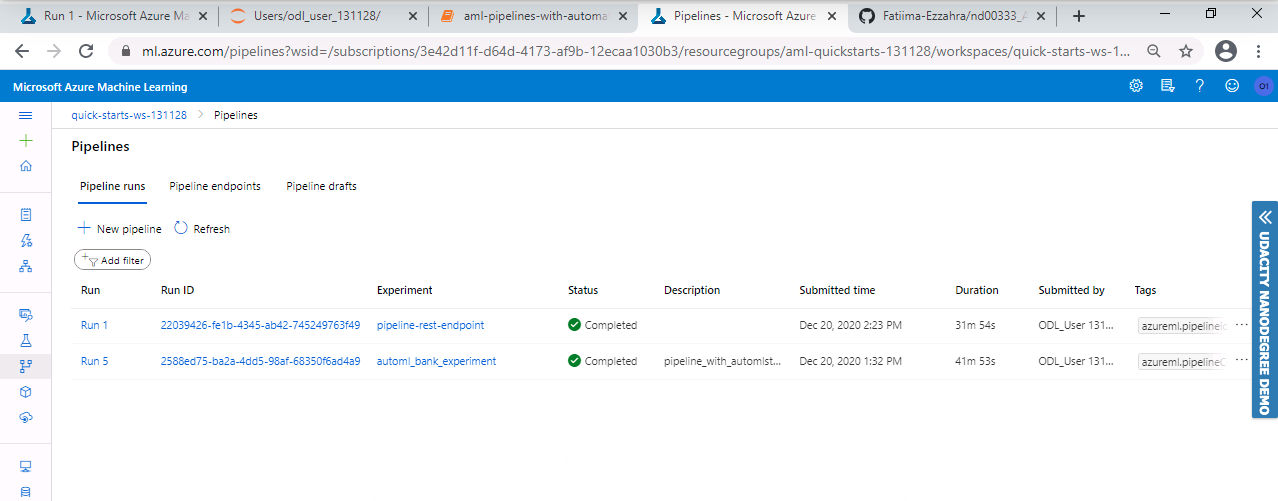Open a new browser tab
Image resolution: width=1278 pixels, height=501 pixels.
pos(1078,15)
